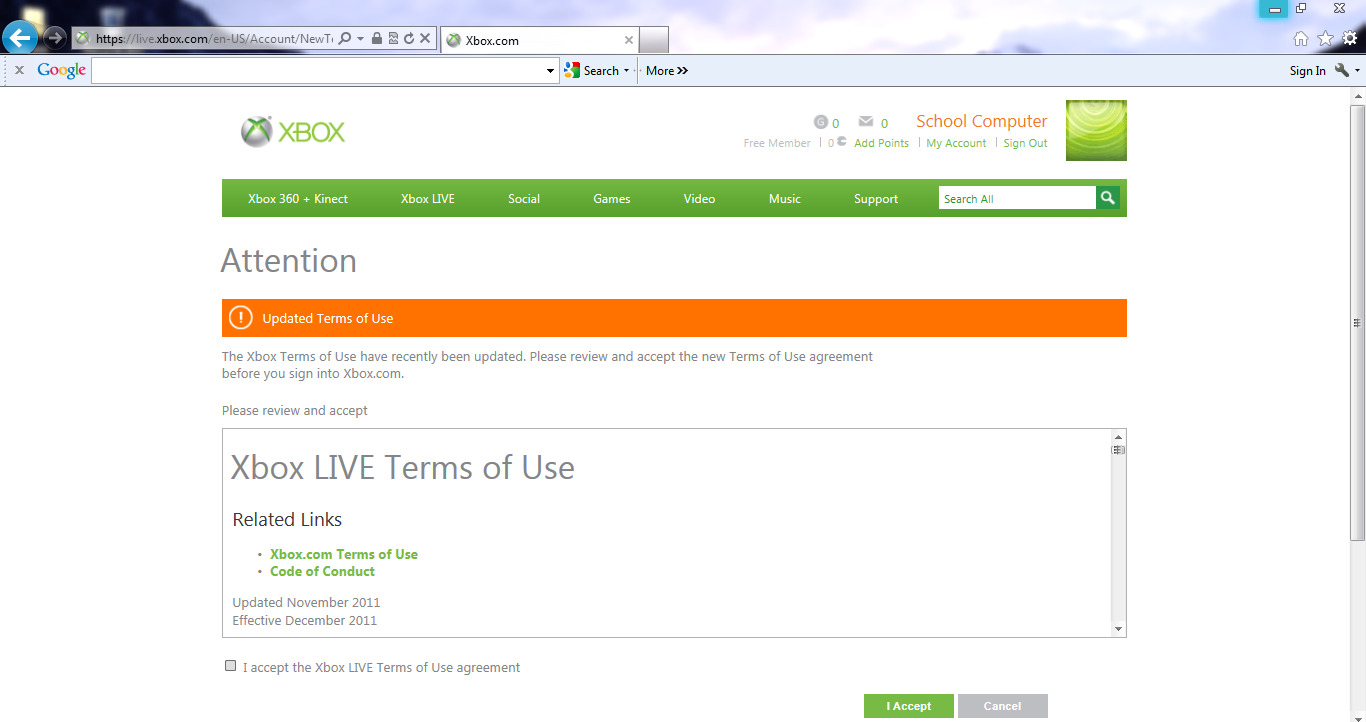Expand the Google Toolbar More menu
This screenshot has width=1366, height=722.
(667, 70)
